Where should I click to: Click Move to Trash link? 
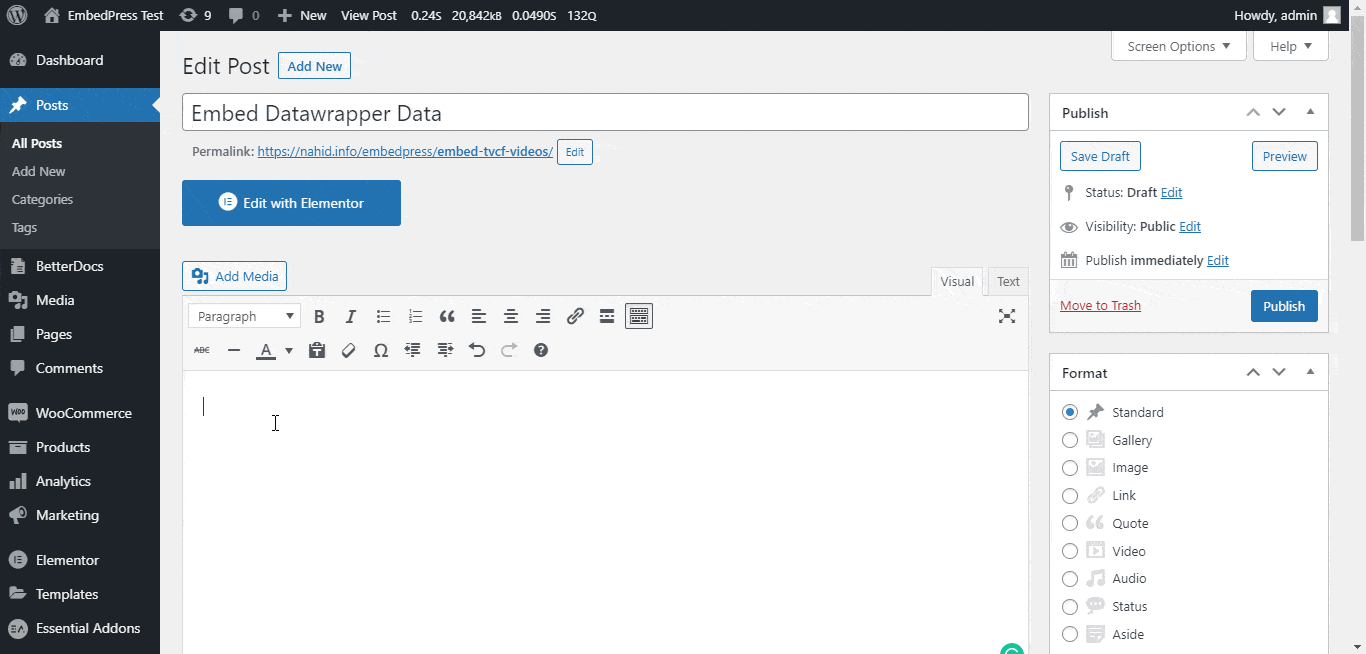[x=1100, y=305]
